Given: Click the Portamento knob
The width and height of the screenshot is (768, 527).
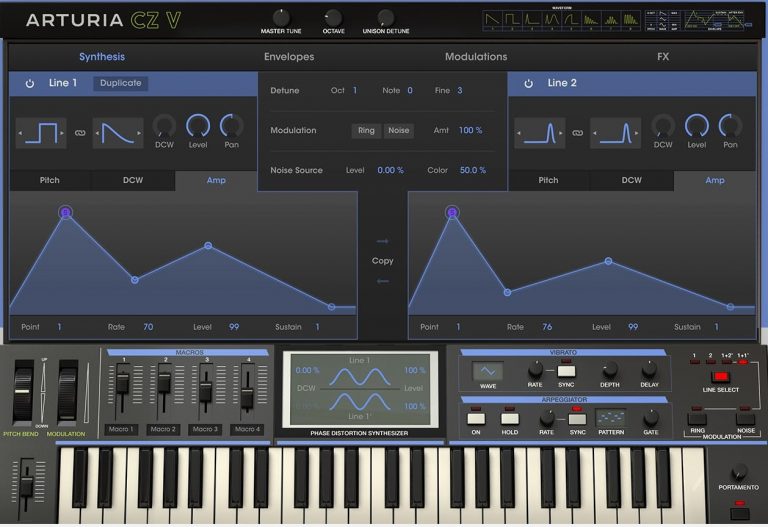Looking at the screenshot, I should point(739,472).
